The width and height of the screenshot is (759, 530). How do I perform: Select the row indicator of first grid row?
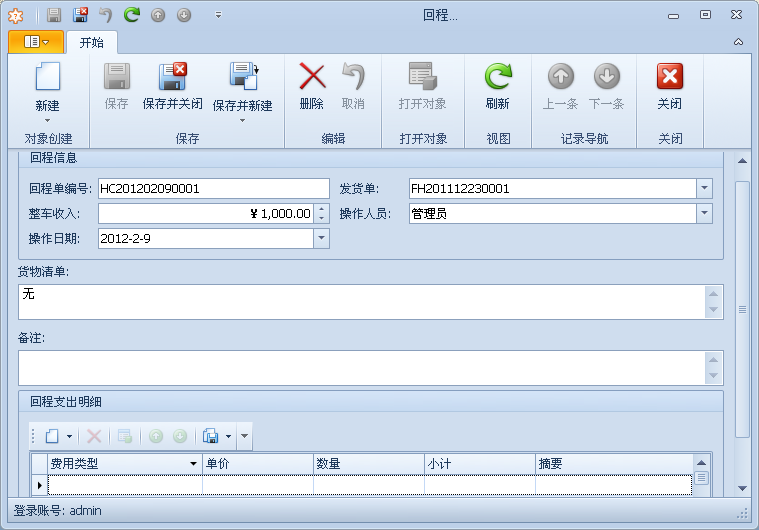[39, 485]
